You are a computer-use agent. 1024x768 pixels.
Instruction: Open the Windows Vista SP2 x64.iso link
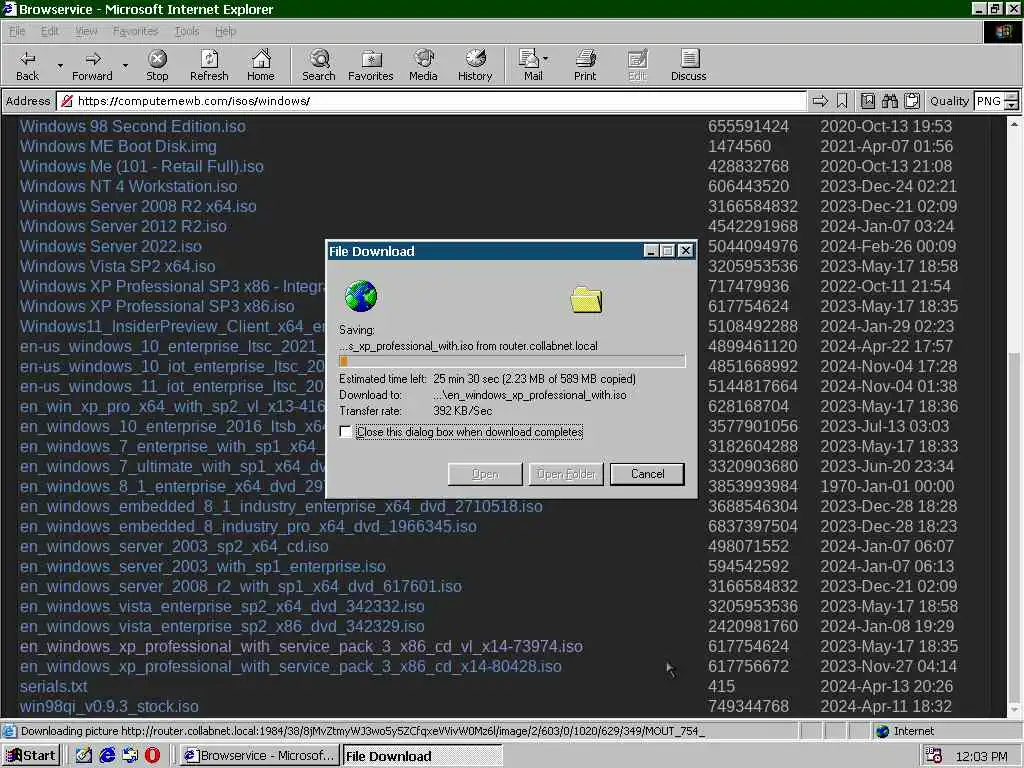coord(118,266)
